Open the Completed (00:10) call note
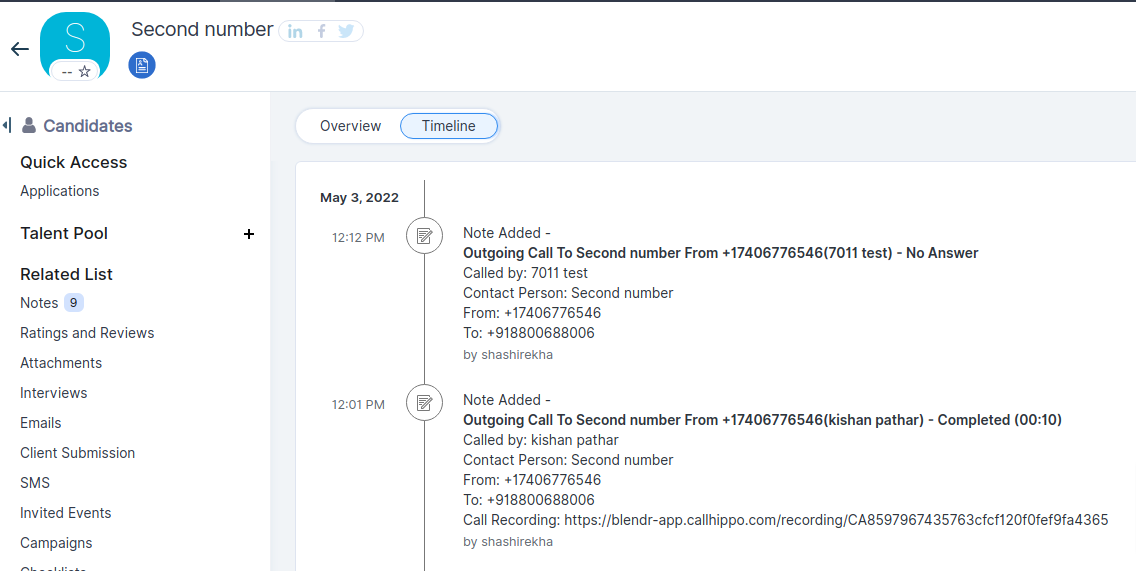Viewport: 1136px width, 571px height. pyautogui.click(x=762, y=420)
